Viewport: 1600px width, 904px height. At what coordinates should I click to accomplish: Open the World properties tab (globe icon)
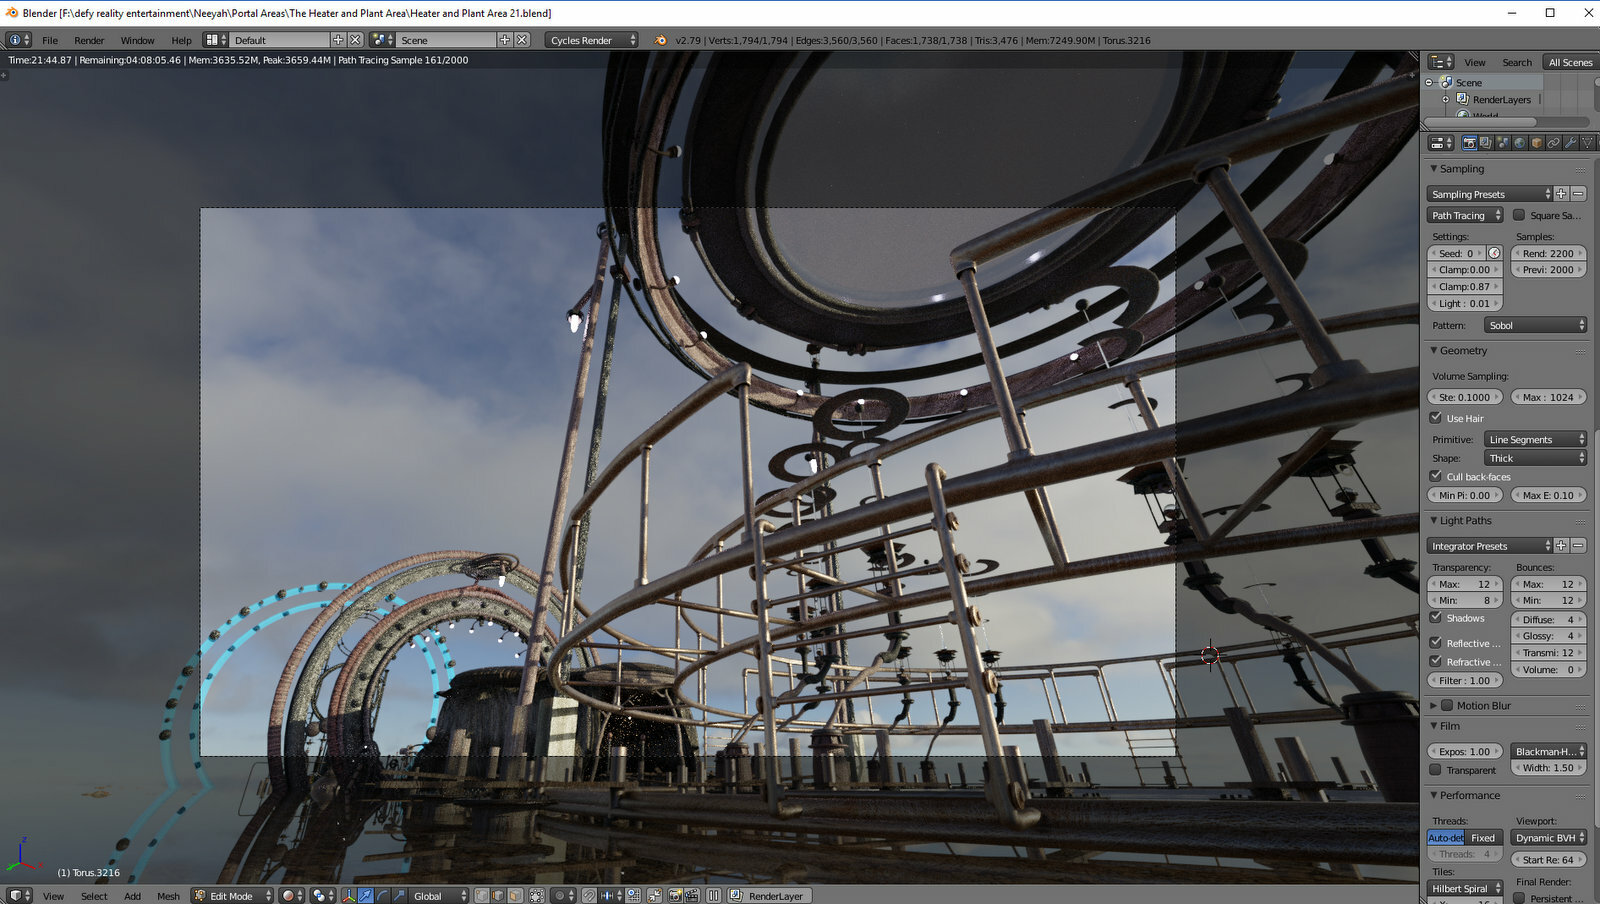[x=1520, y=143]
